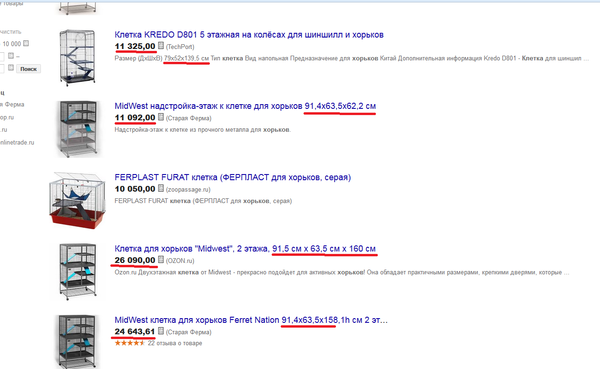This screenshot has width=600, height=369.
Task: Click the small icon beside price 11 325,00
Action: tap(161, 46)
